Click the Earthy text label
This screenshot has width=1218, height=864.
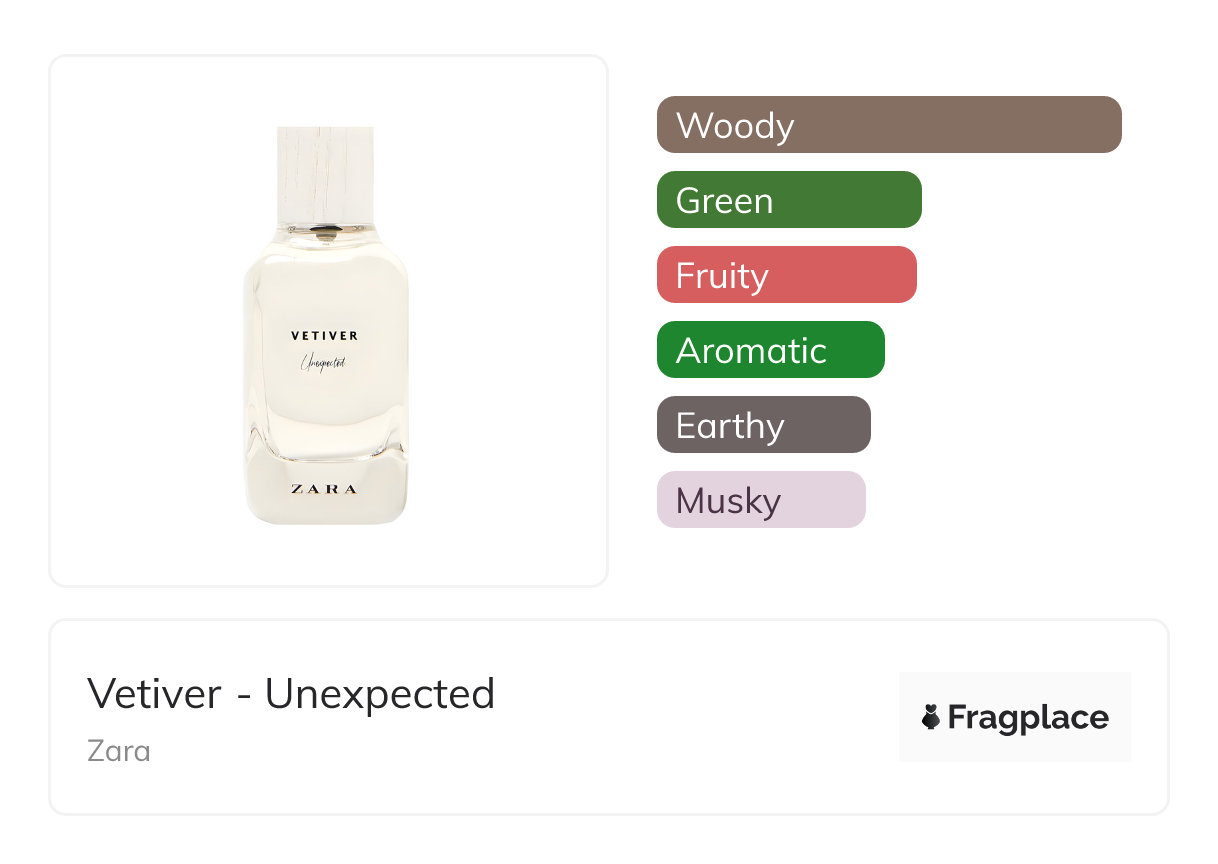tap(730, 426)
